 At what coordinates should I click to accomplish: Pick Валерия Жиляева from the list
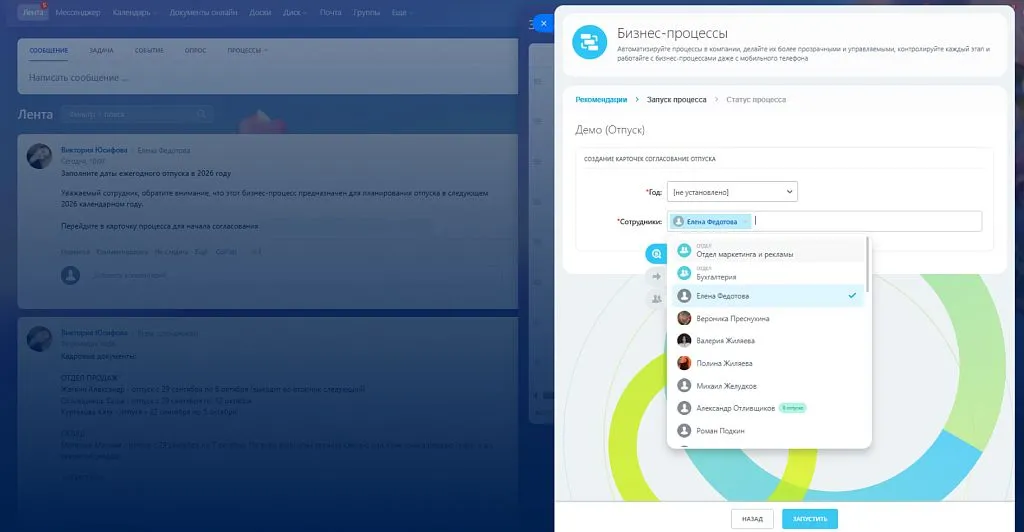(768, 341)
